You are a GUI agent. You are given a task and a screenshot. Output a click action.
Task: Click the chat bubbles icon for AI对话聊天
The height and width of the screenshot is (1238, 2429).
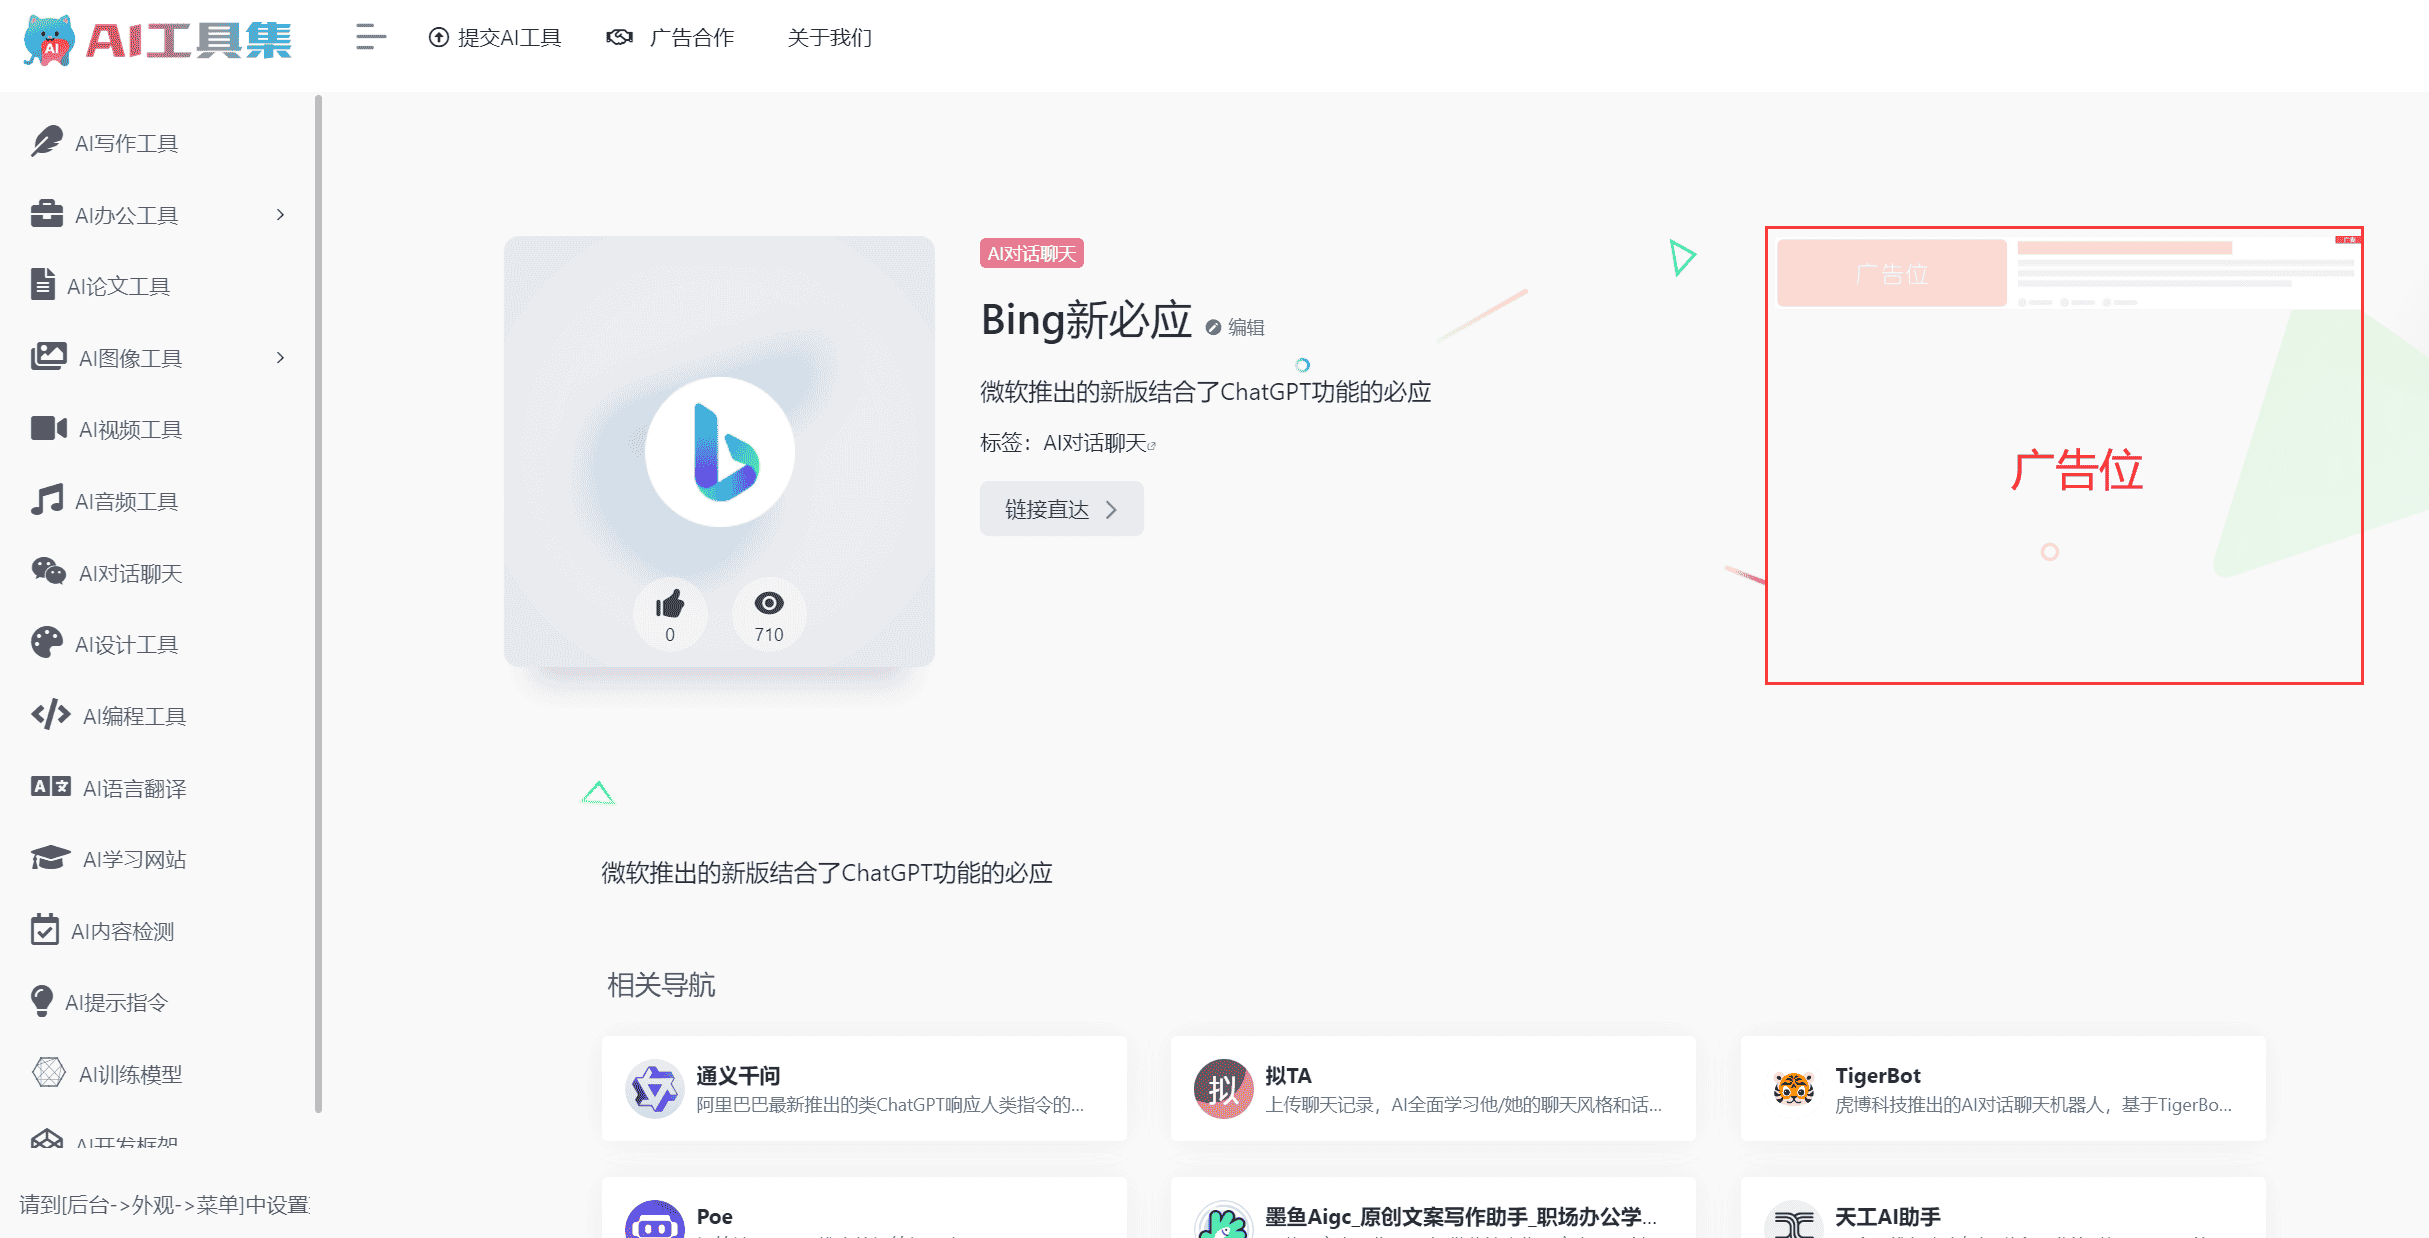point(48,571)
